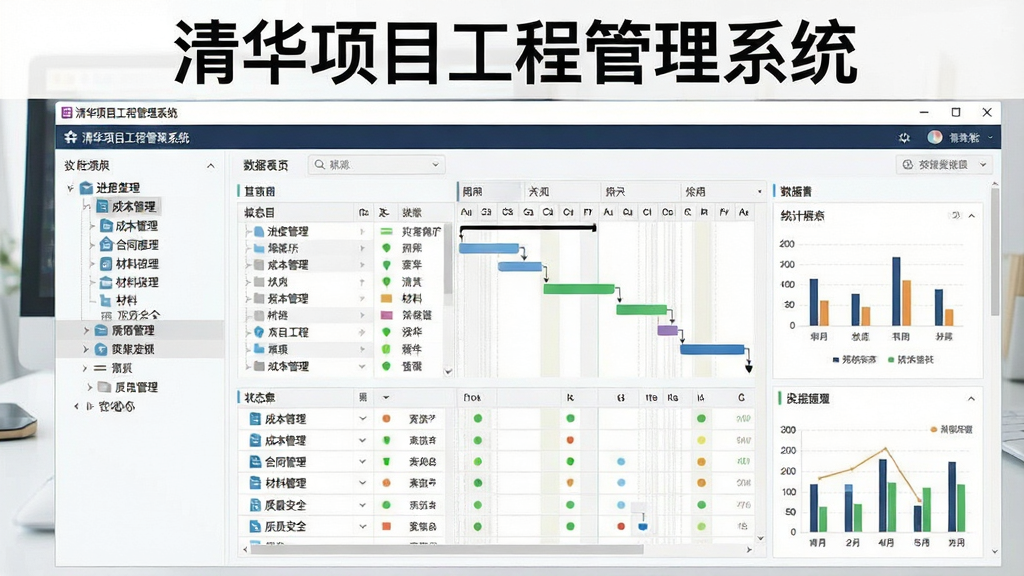Click the magnifier icon in the search box
Viewport: 1024px width, 576px height.
point(319,165)
